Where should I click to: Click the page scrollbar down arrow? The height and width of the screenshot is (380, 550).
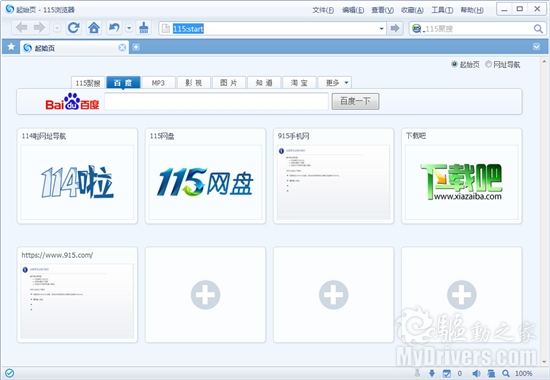(544, 361)
